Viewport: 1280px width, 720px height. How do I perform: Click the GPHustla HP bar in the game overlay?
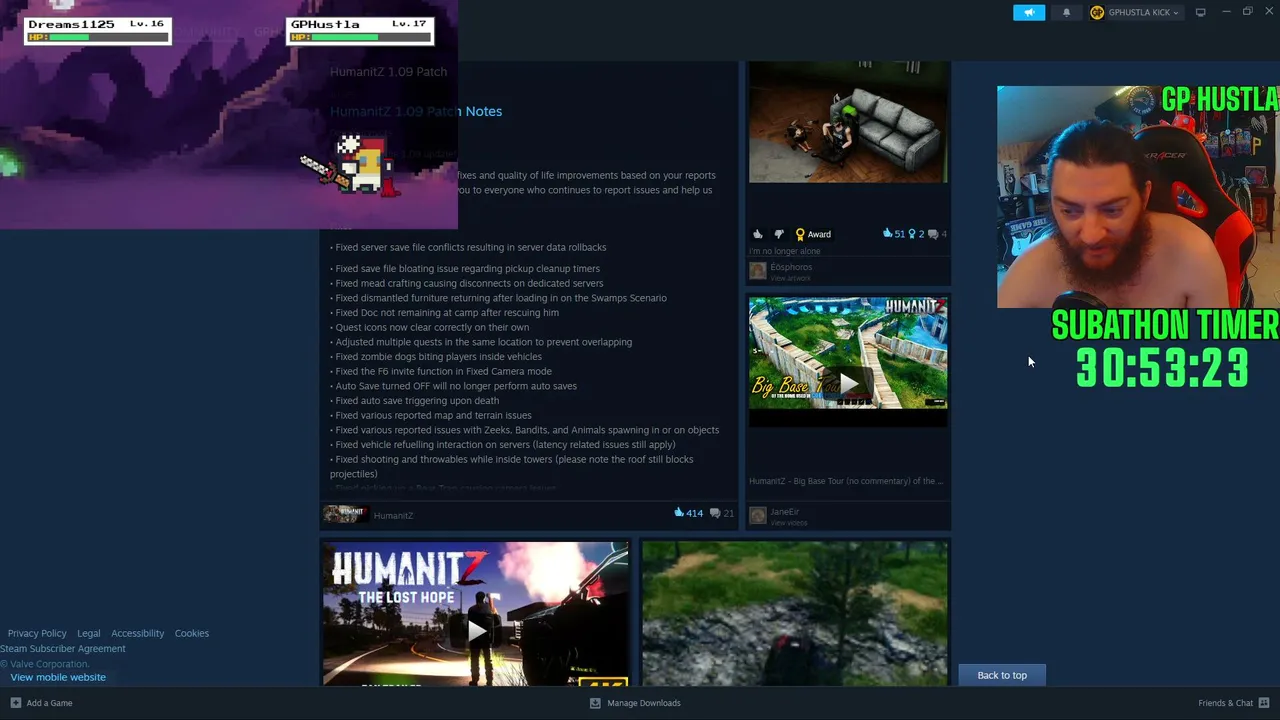tap(359, 37)
